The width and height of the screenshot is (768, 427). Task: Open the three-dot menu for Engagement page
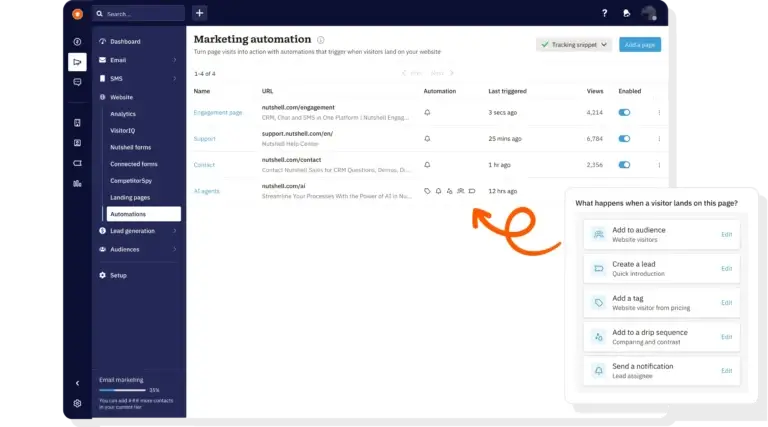(659, 113)
